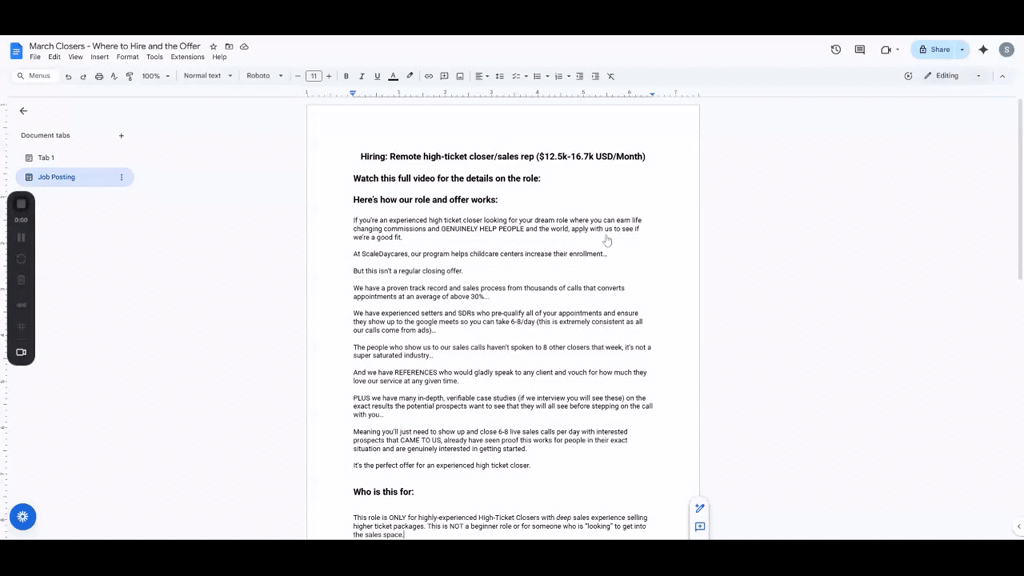Screen dimensions: 1024x576
Task: Open version history clock icon
Action: point(836,50)
